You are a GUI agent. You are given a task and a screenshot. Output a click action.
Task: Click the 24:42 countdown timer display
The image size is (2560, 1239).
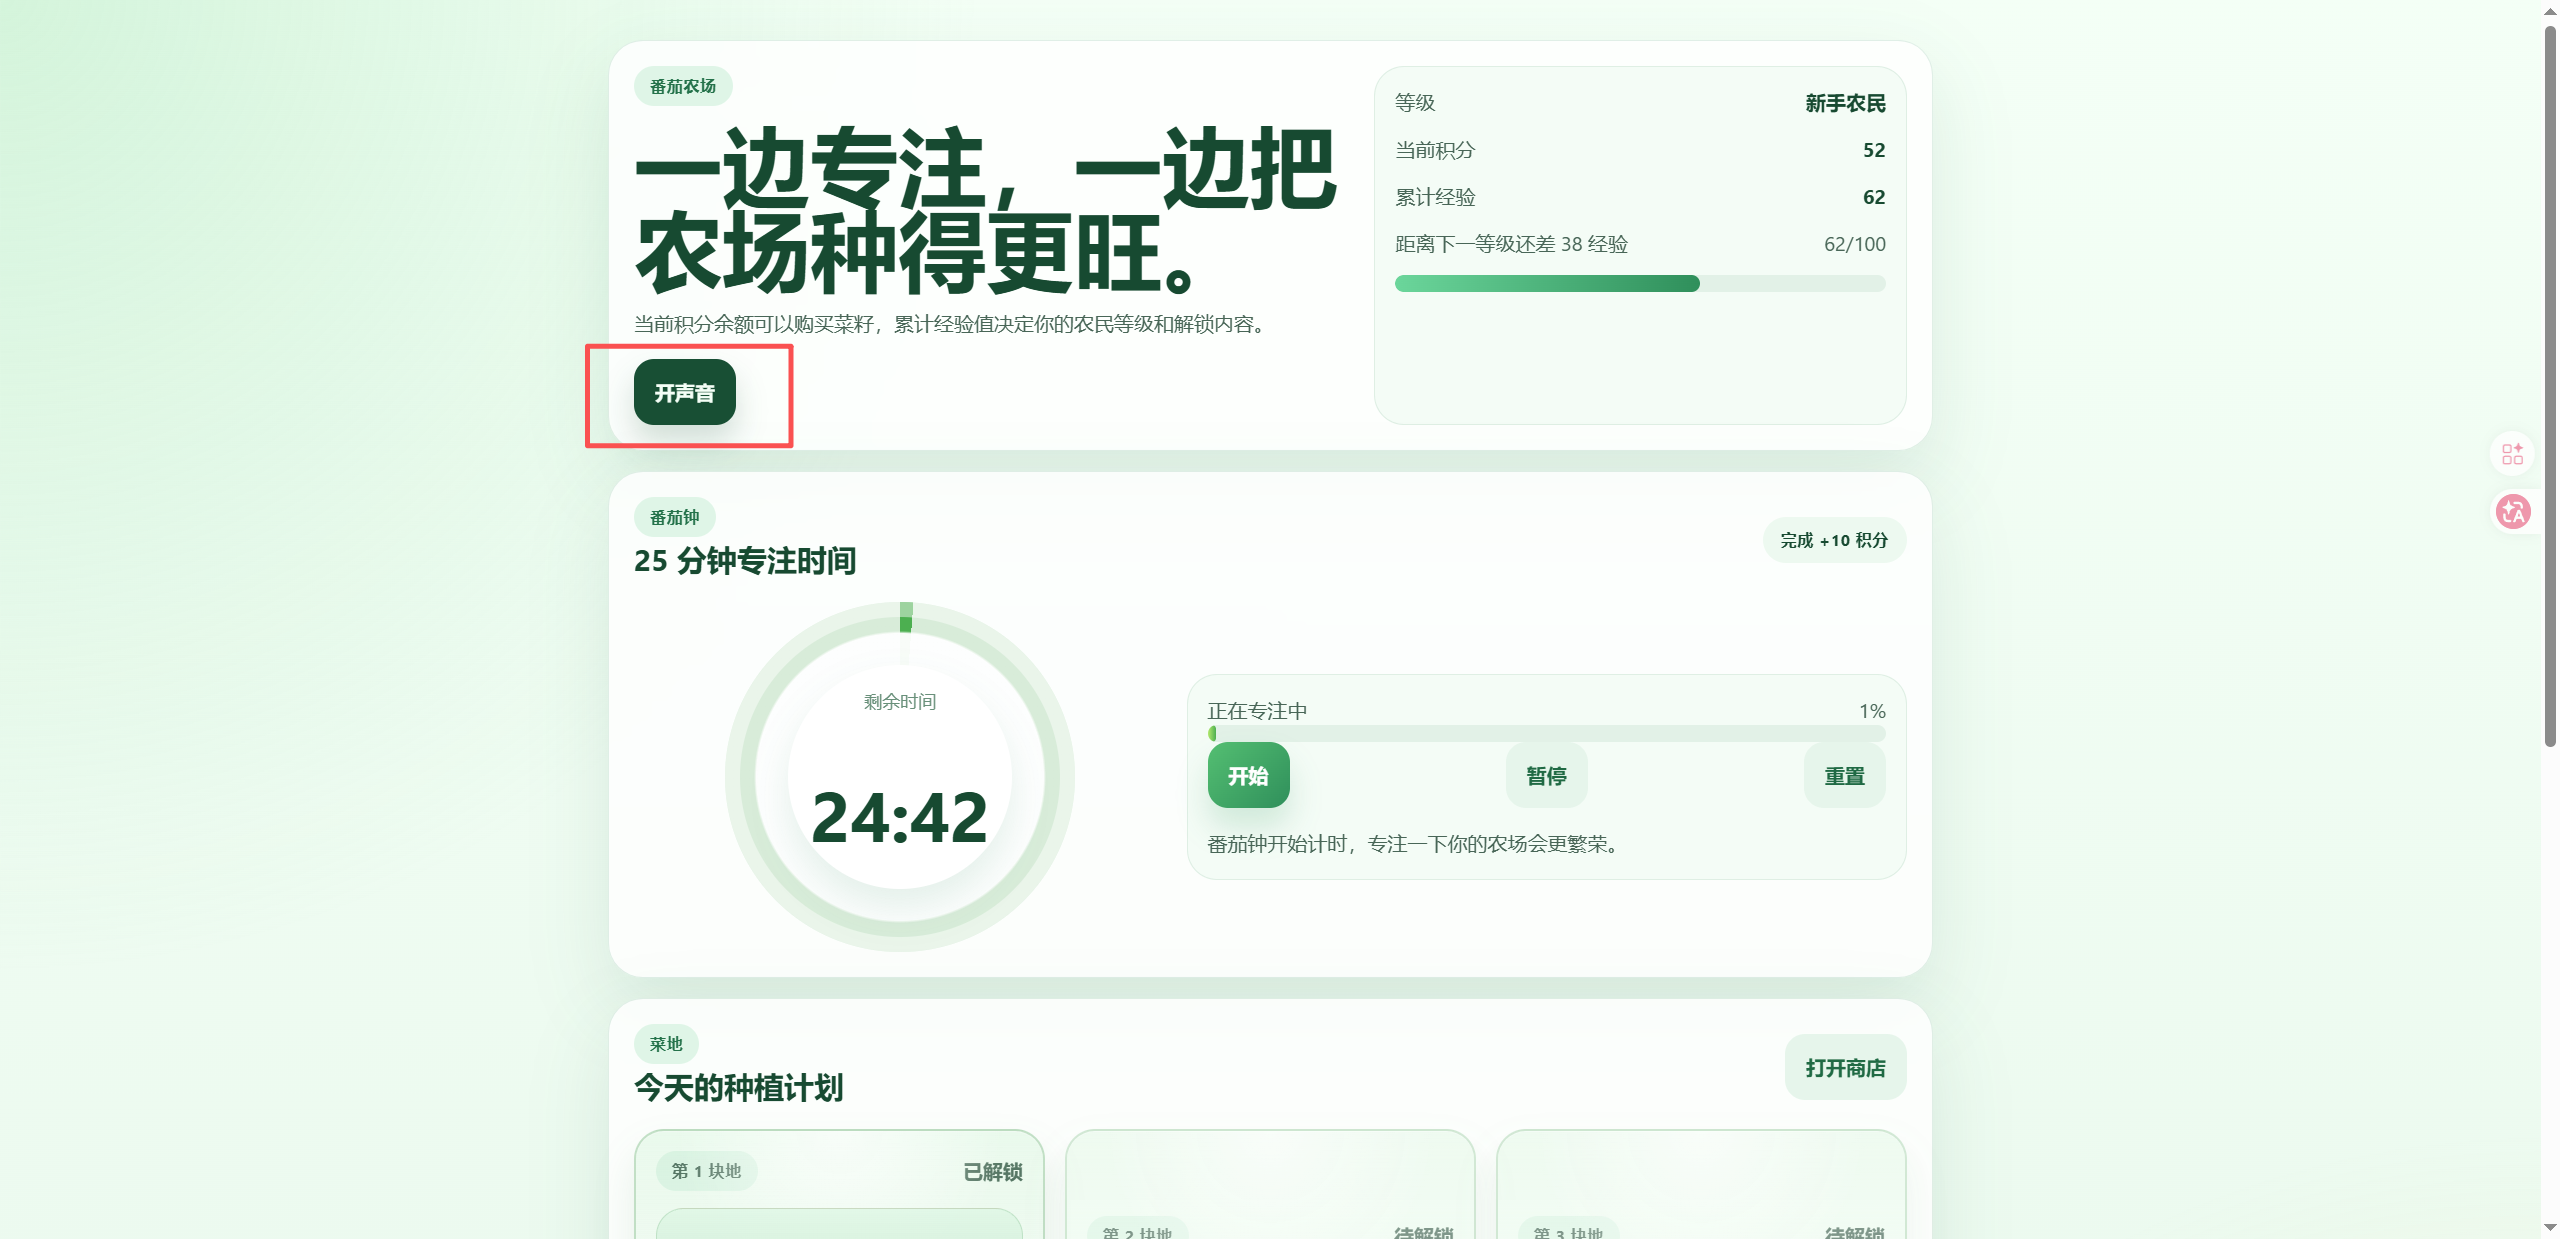pyautogui.click(x=899, y=818)
